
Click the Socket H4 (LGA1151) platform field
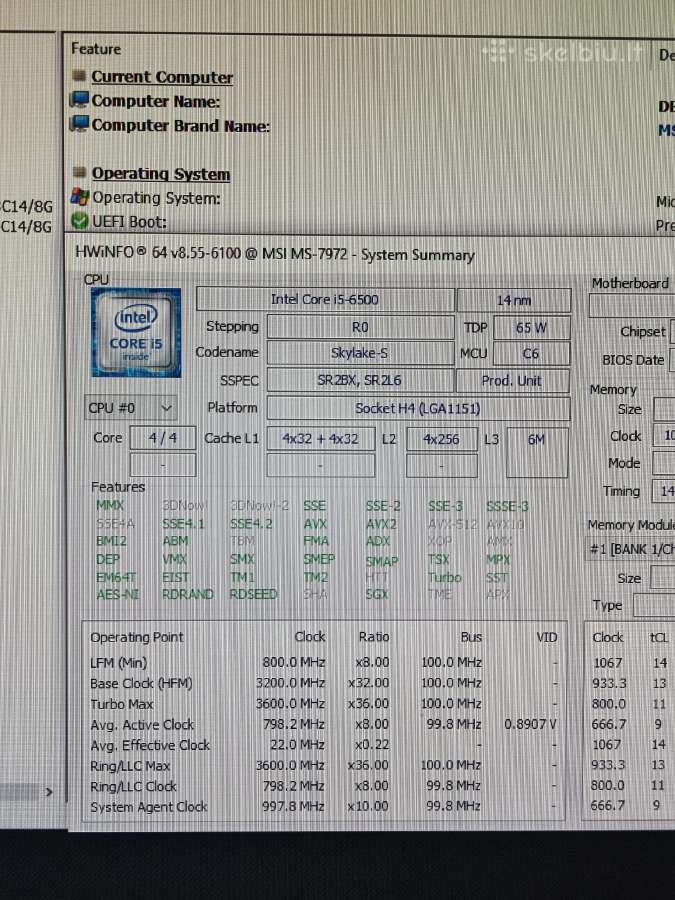[x=418, y=409]
